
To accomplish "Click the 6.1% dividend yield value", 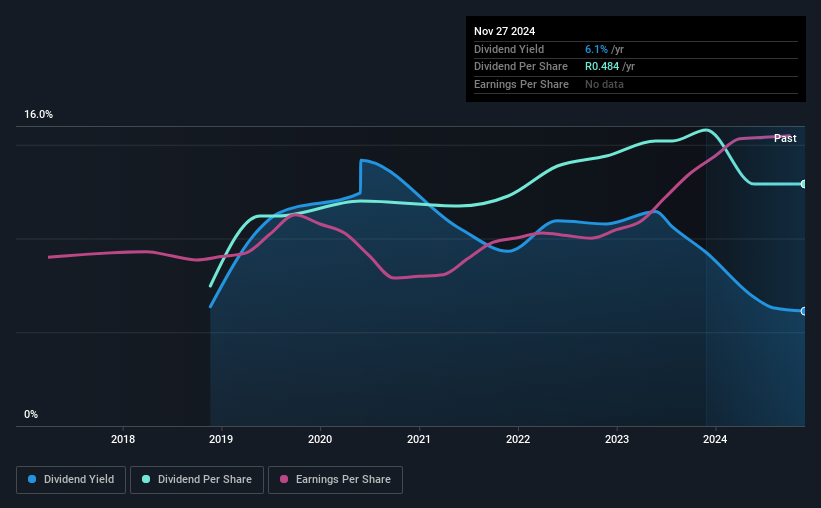I will point(596,49).
